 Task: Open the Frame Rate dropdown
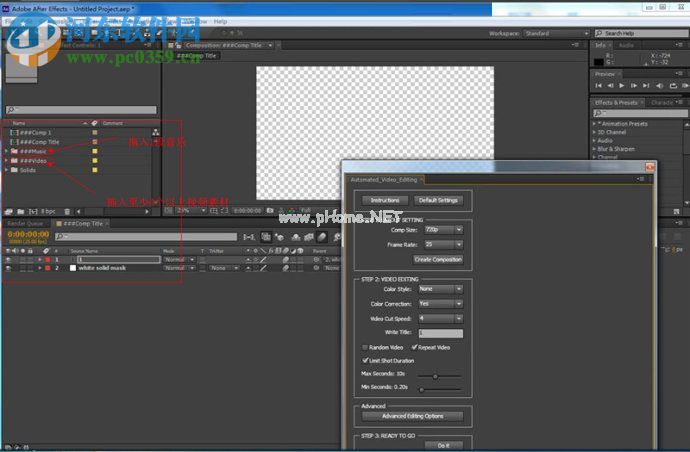[443, 244]
